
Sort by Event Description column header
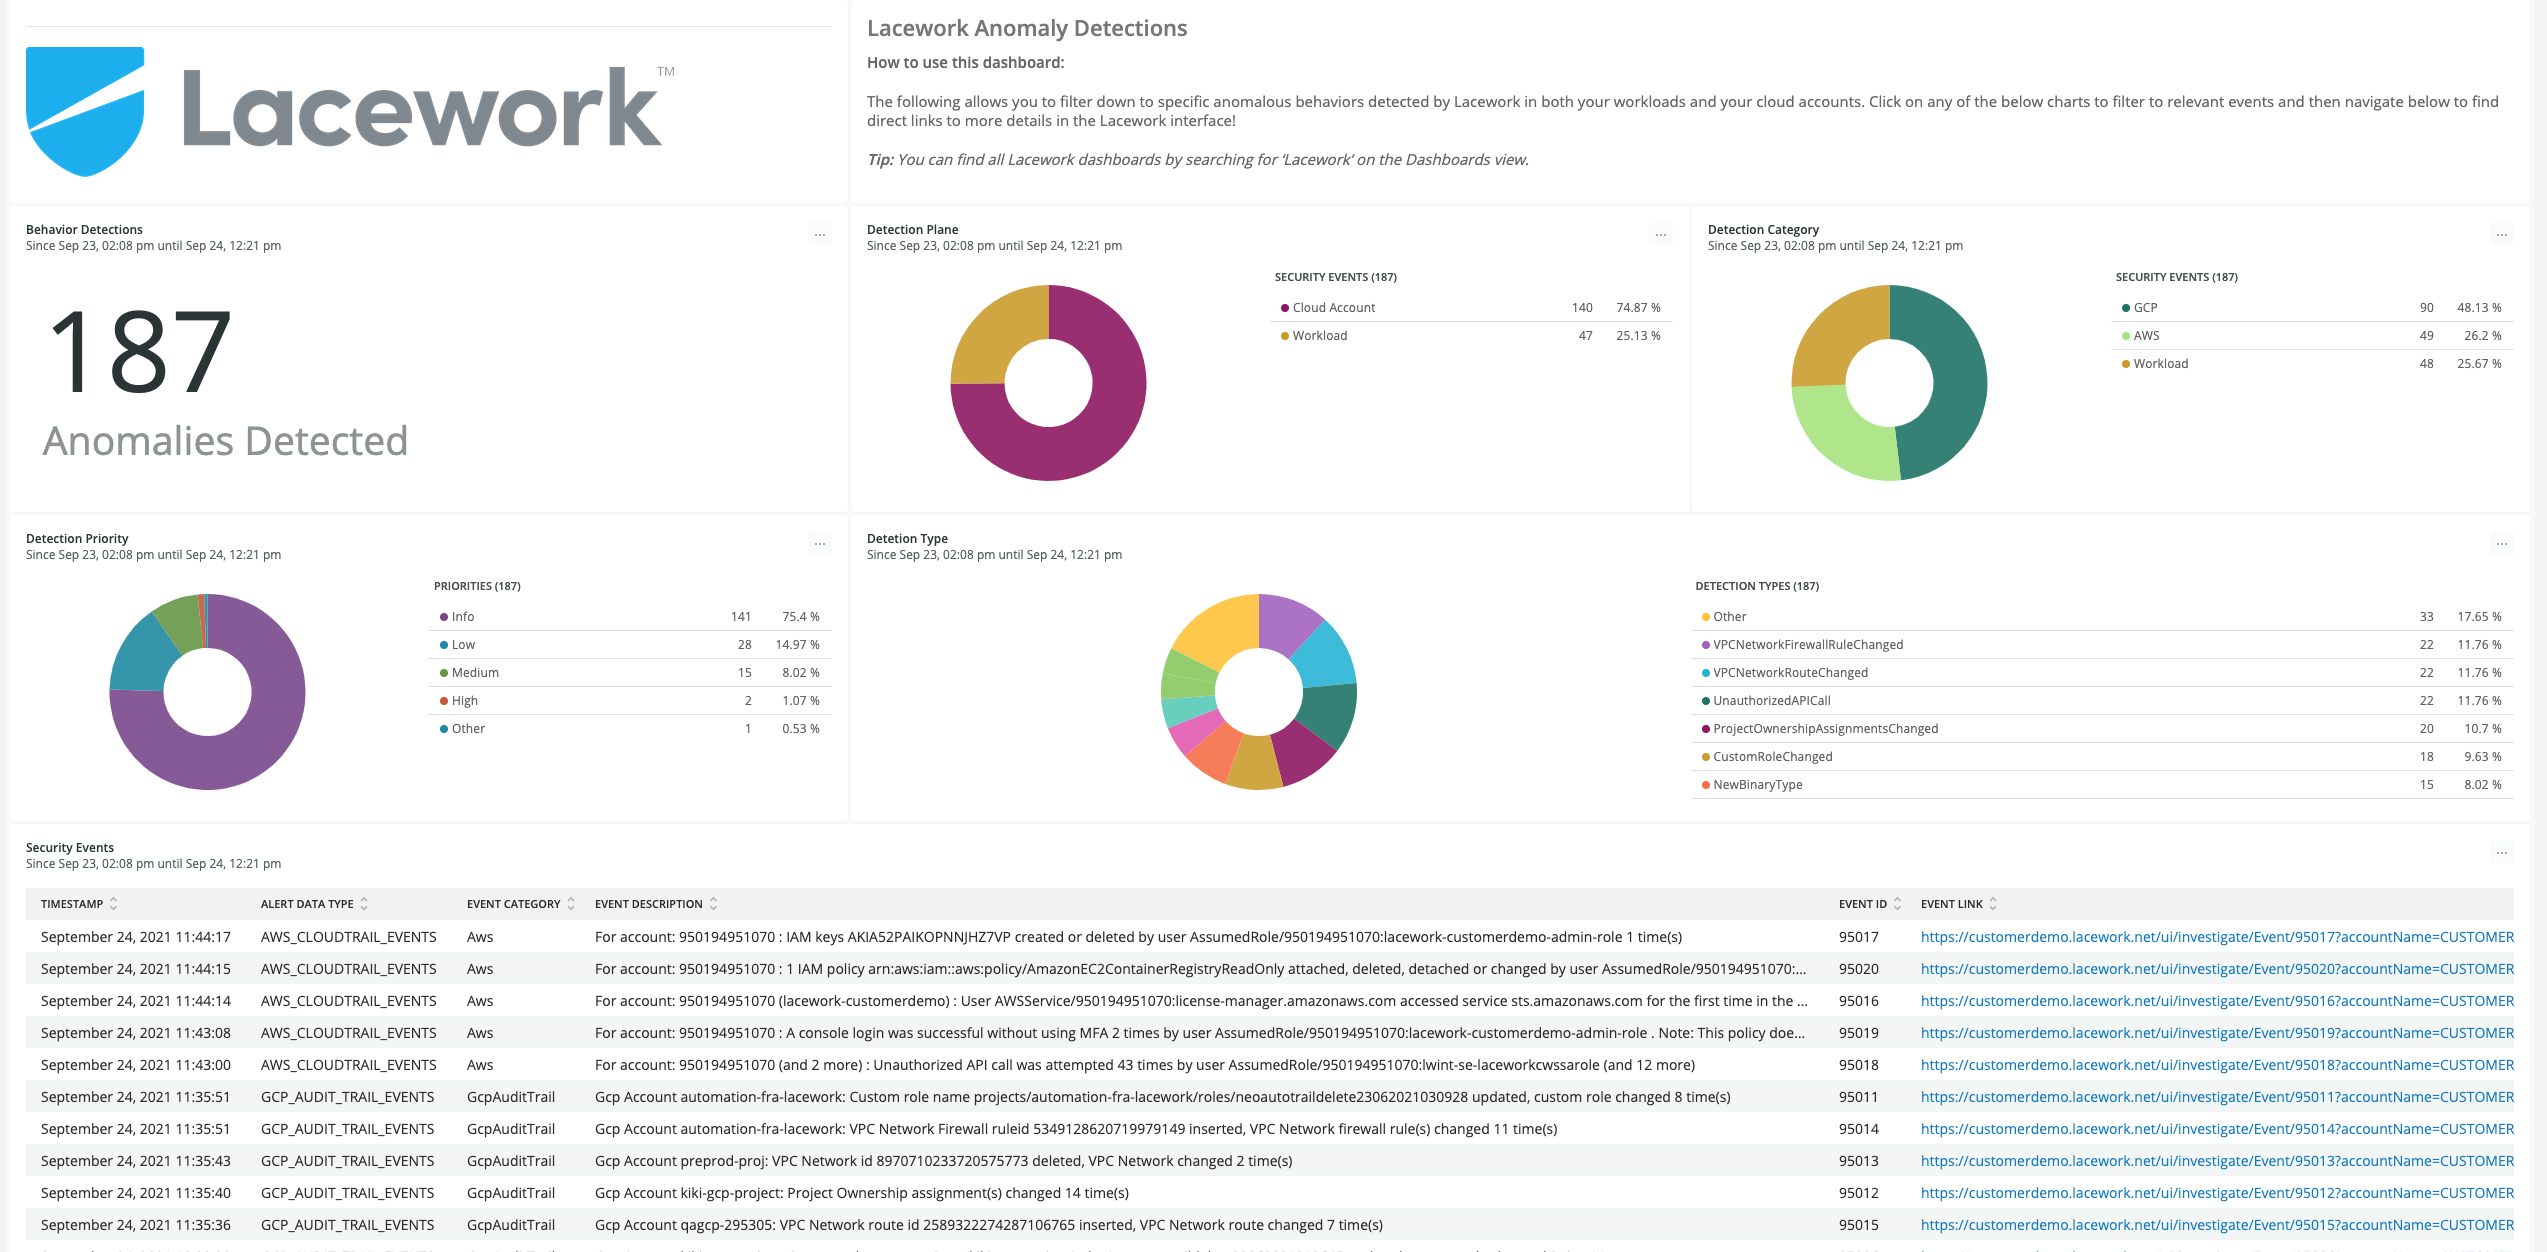point(648,904)
